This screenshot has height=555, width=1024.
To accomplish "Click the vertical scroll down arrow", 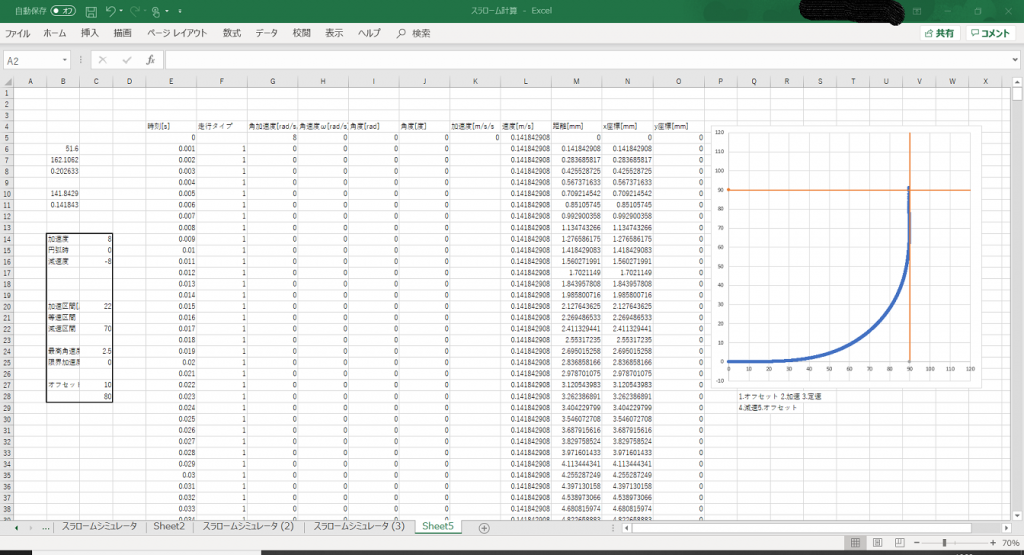I will click(1017, 515).
